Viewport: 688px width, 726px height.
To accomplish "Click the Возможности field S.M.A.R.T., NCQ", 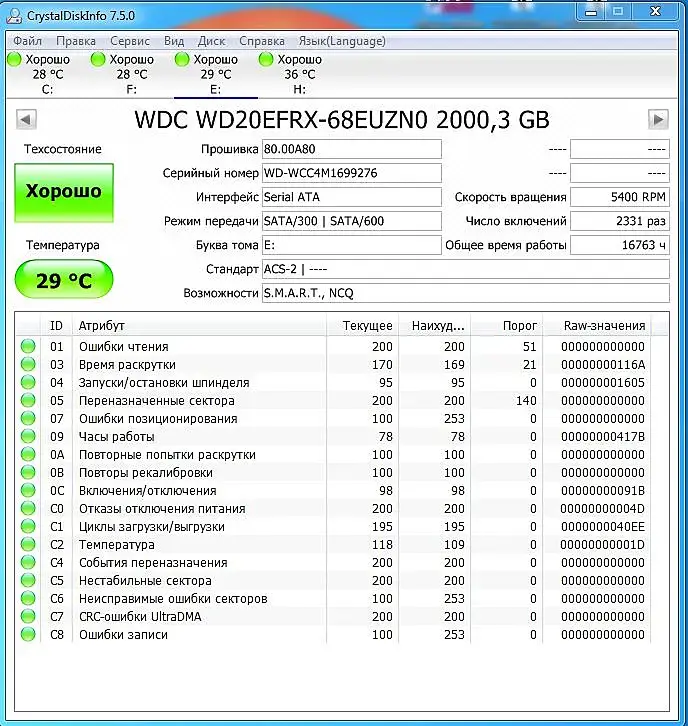I will click(466, 294).
